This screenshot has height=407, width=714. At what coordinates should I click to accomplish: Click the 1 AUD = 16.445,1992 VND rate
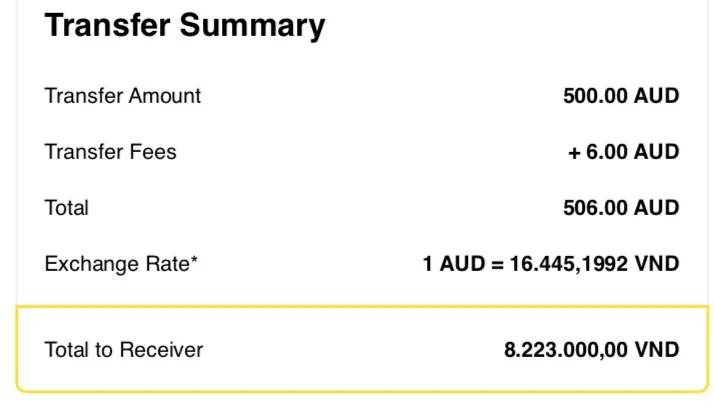[x=551, y=264]
